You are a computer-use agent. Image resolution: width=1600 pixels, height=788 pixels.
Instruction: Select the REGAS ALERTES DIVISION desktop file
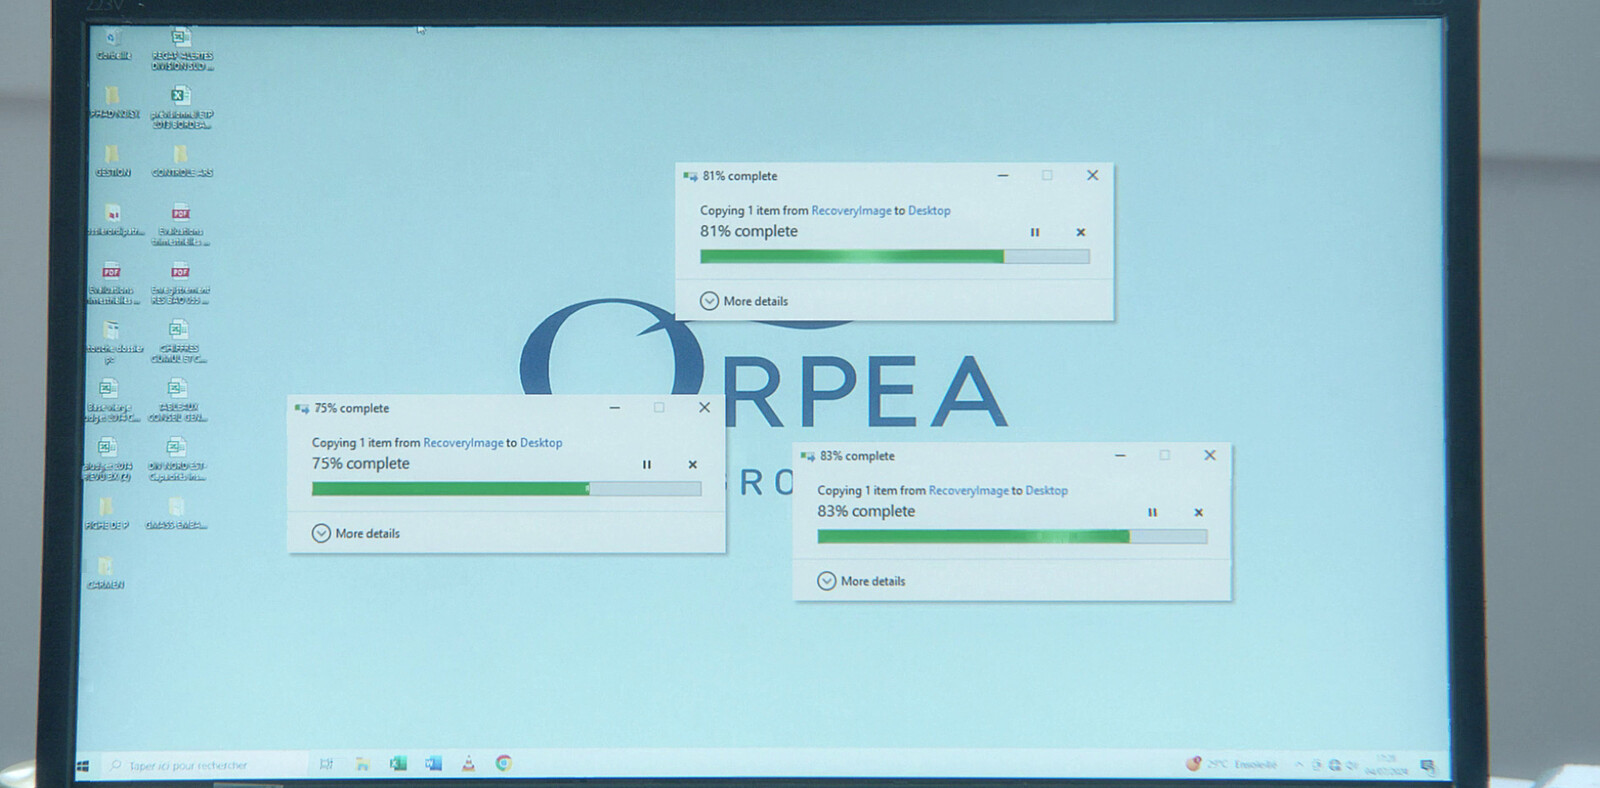coord(181,49)
